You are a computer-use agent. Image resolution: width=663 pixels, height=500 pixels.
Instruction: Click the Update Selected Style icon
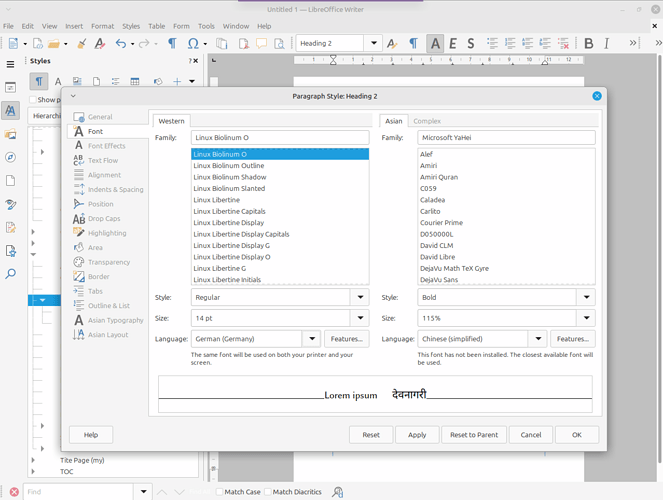(x=392, y=44)
